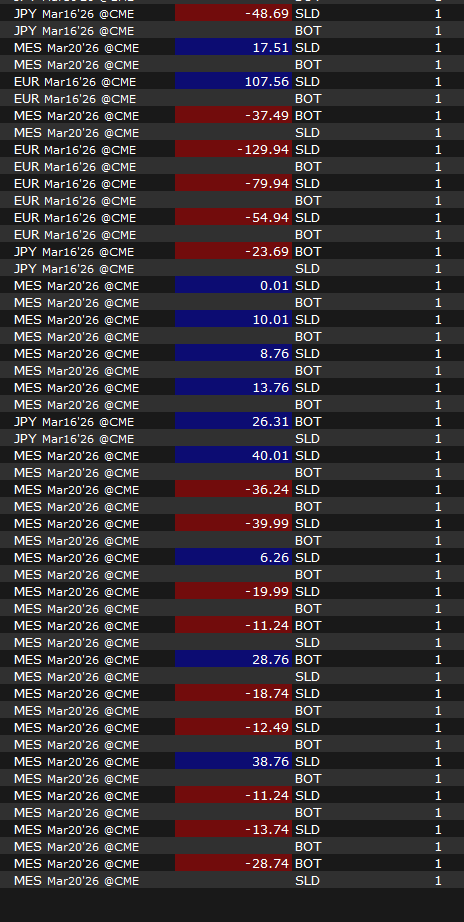The height and width of the screenshot is (922, 464).
Task: Click BOT action in the 28.76 row
Action: click(308, 660)
